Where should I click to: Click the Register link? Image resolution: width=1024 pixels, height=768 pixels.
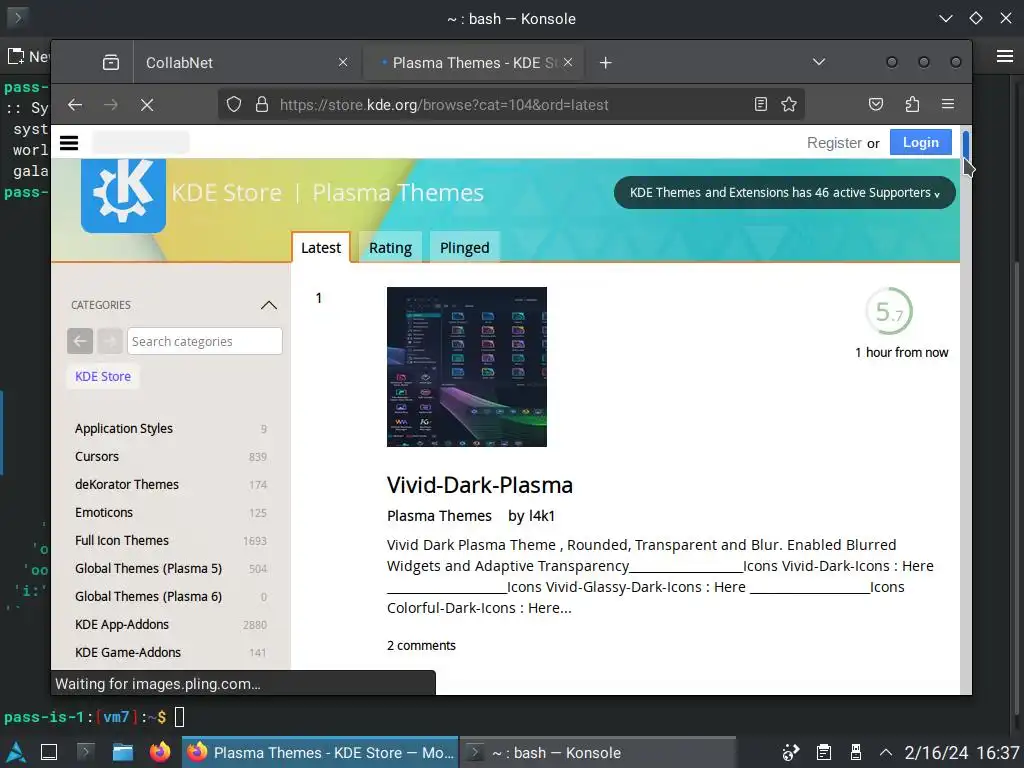point(834,142)
